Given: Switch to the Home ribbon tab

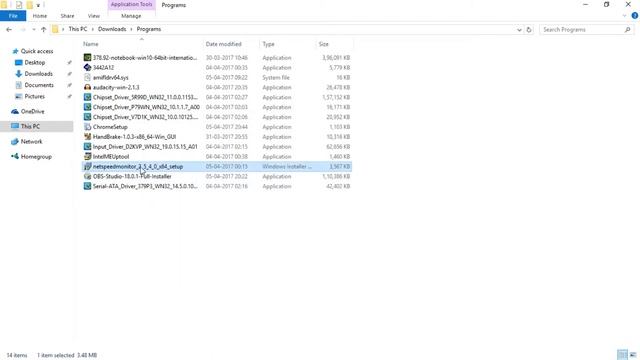Looking at the screenshot, I should pyautogui.click(x=40, y=16).
